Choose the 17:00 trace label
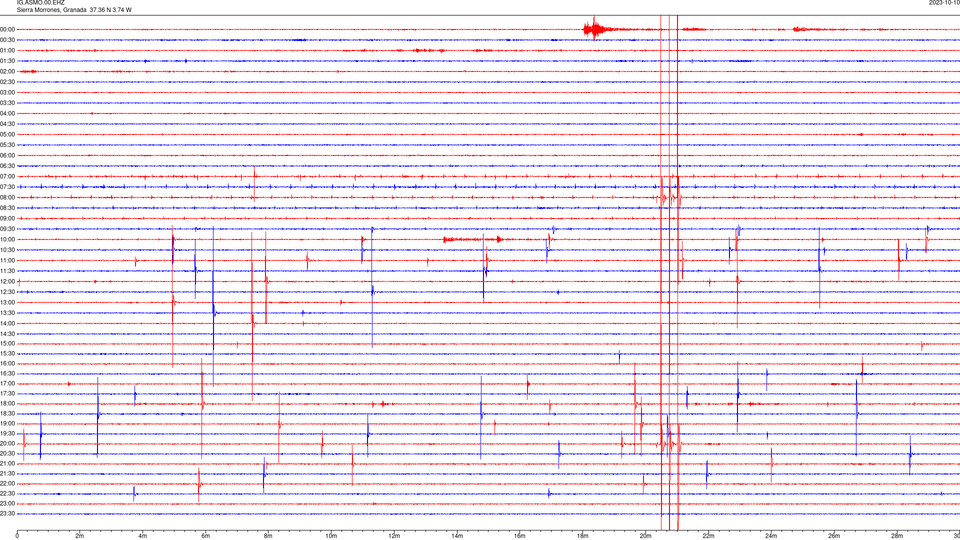 [7, 383]
